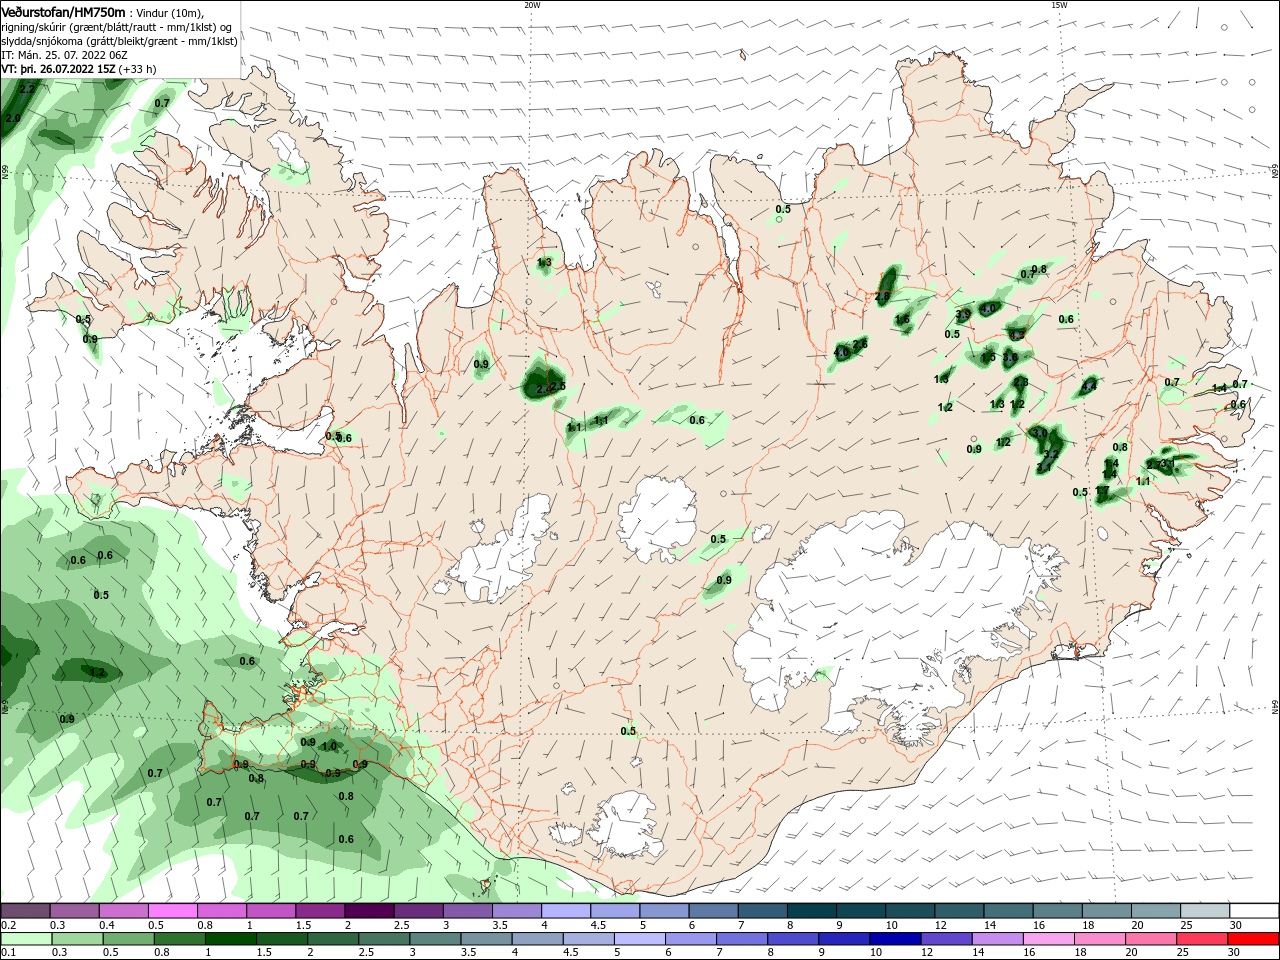1280x960 pixels.
Task: Pick lower legend crimson swatch for 25–30
Action: pyautogui.click(x=1201, y=939)
